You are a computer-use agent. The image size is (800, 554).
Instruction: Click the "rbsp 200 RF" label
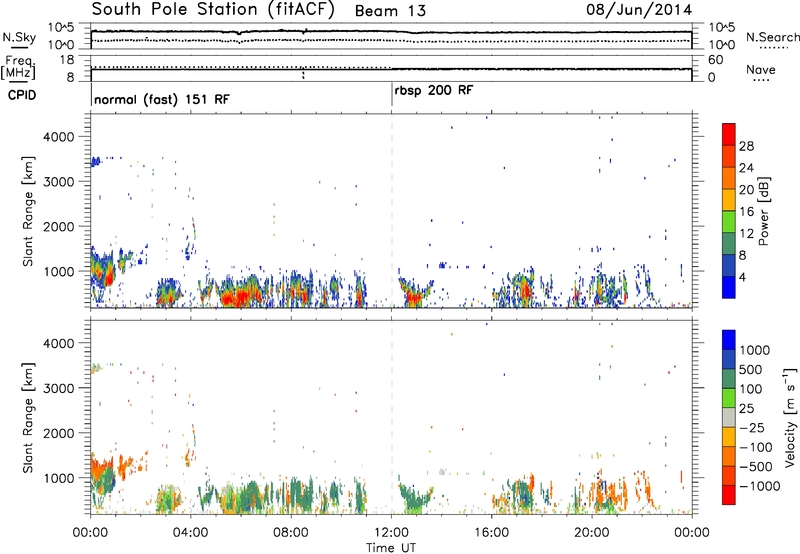point(434,91)
